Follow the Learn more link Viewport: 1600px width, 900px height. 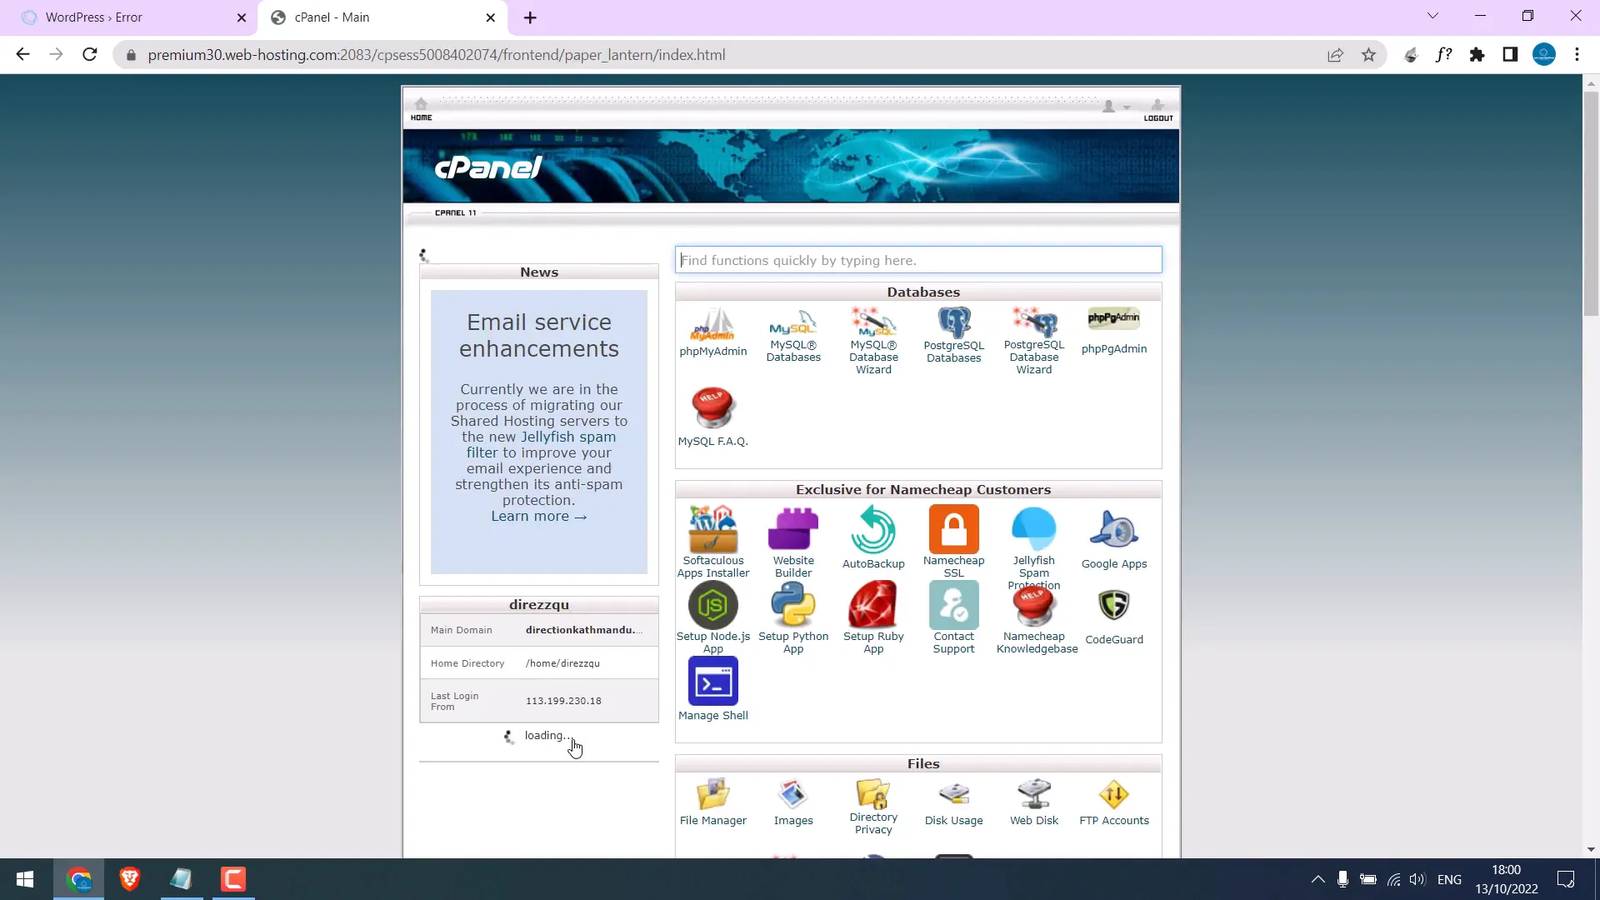pyautogui.click(x=539, y=516)
